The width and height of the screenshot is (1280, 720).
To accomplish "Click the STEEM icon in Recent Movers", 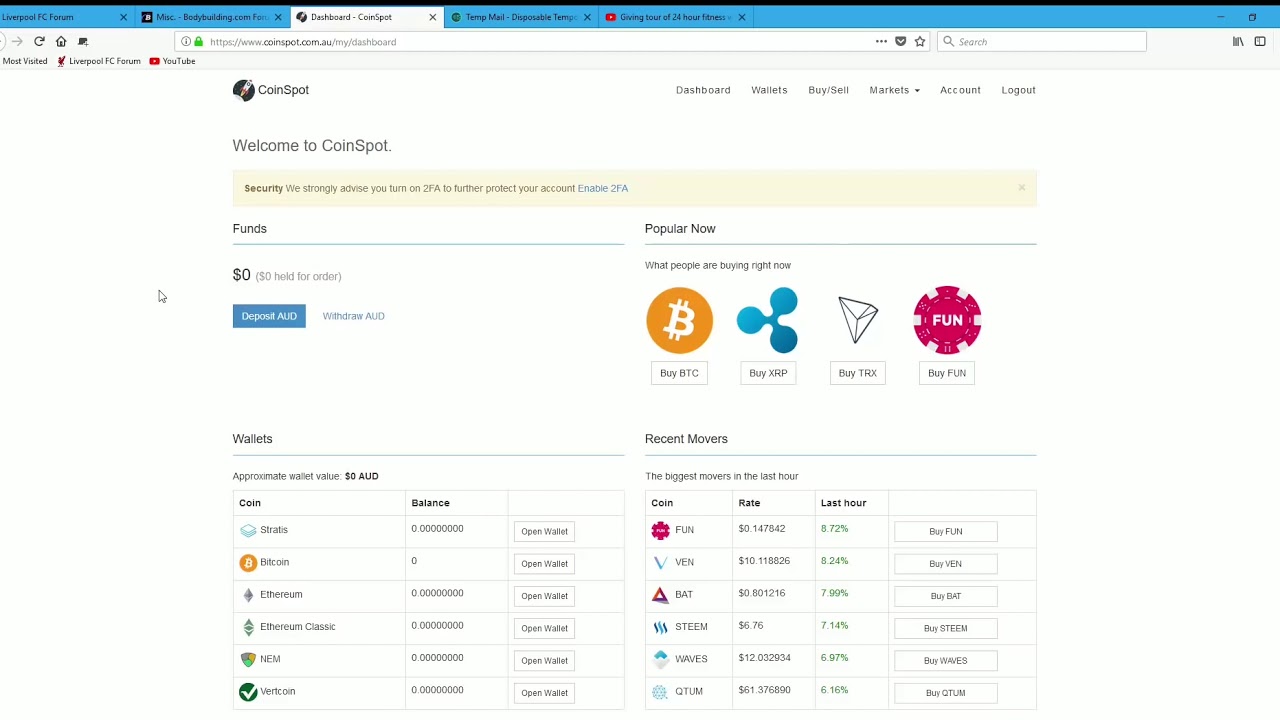I will click(x=660, y=628).
